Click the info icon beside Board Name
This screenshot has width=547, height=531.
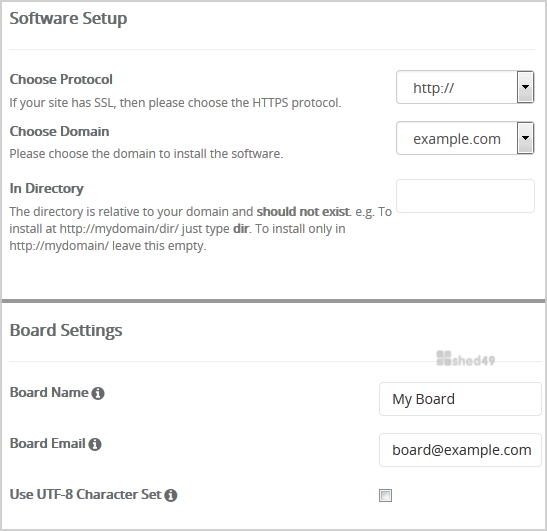tap(98, 393)
